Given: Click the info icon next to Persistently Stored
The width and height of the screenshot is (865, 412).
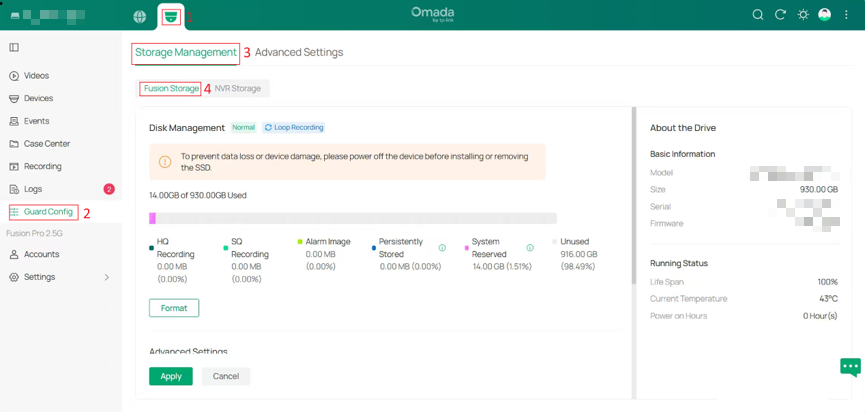Looking at the screenshot, I should coord(442,248).
